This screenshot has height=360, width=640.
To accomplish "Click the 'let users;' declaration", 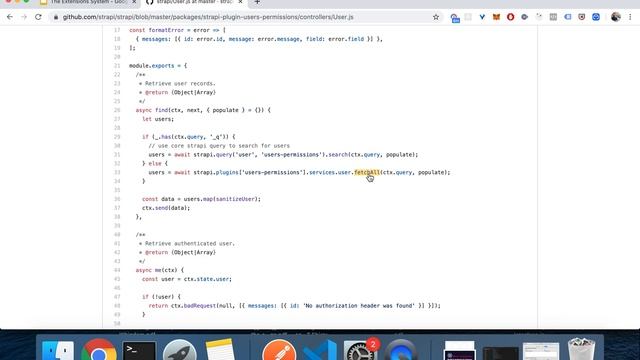I will click(x=158, y=119).
